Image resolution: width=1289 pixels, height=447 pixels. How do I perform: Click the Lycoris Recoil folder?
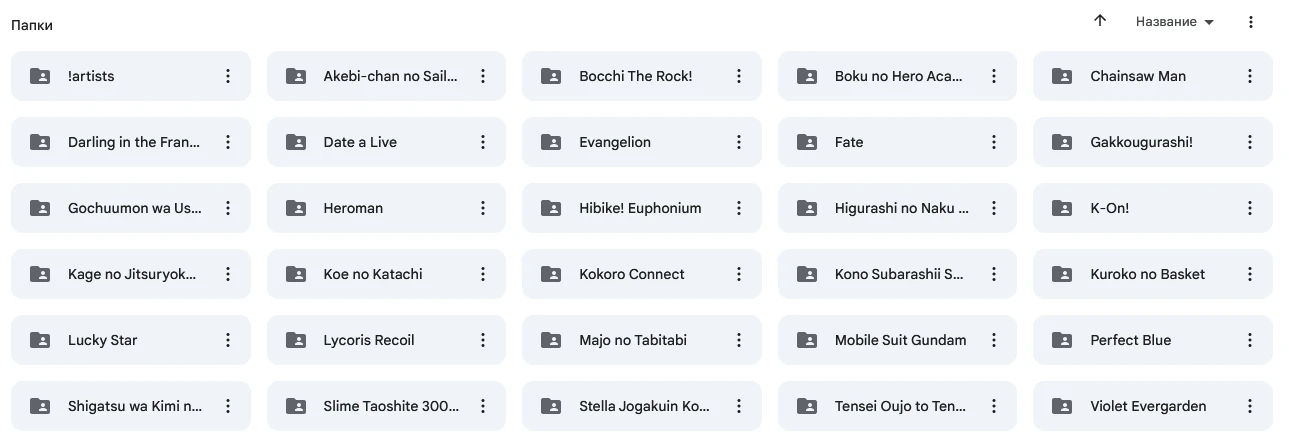[368, 340]
